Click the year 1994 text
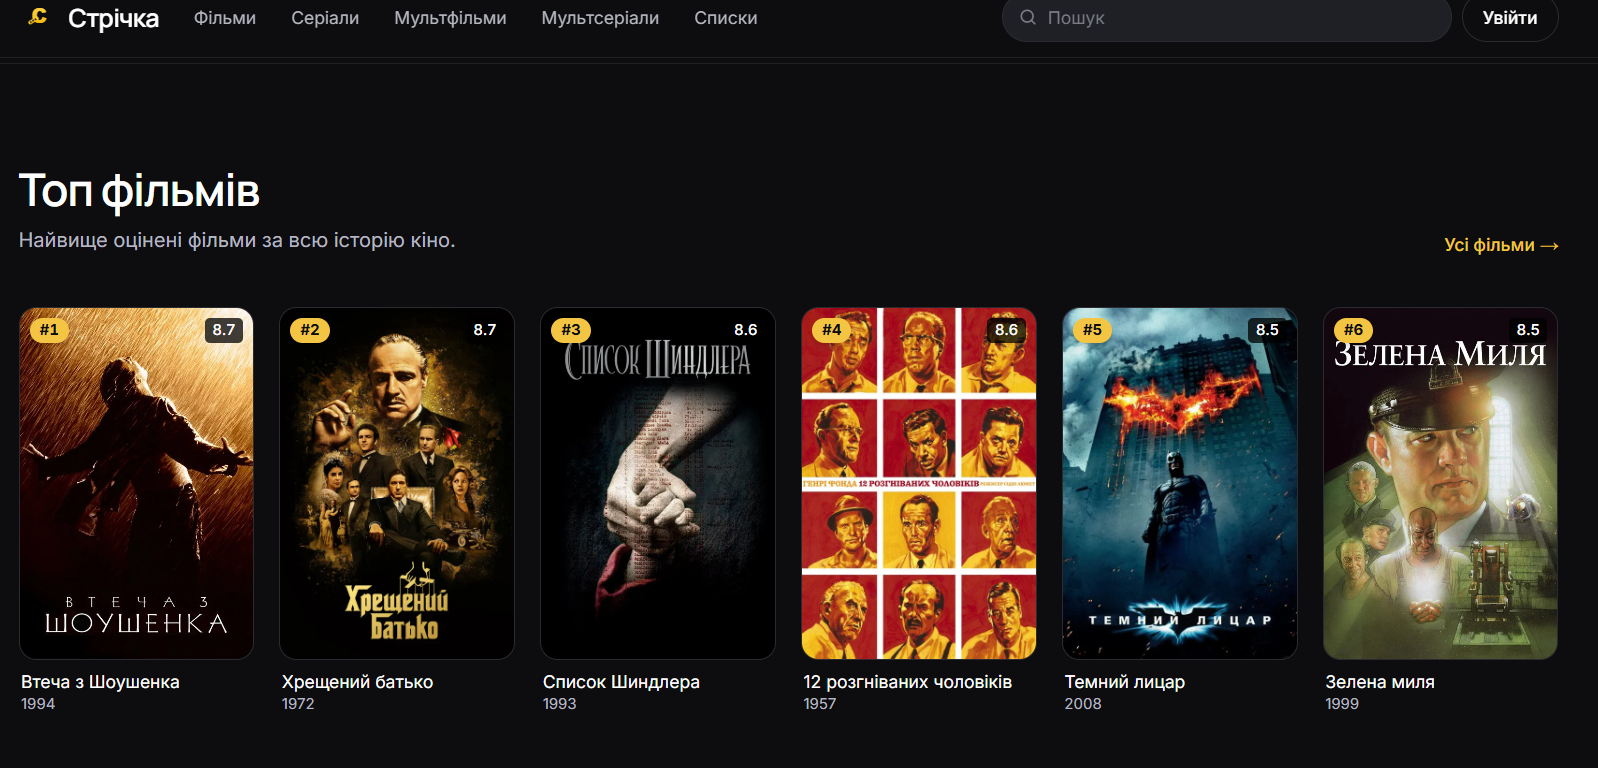Viewport: 1598px width, 768px height. (38, 704)
